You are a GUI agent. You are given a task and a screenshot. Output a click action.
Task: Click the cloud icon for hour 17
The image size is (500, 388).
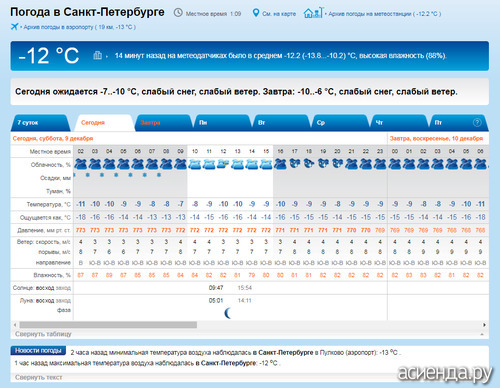click(294, 163)
